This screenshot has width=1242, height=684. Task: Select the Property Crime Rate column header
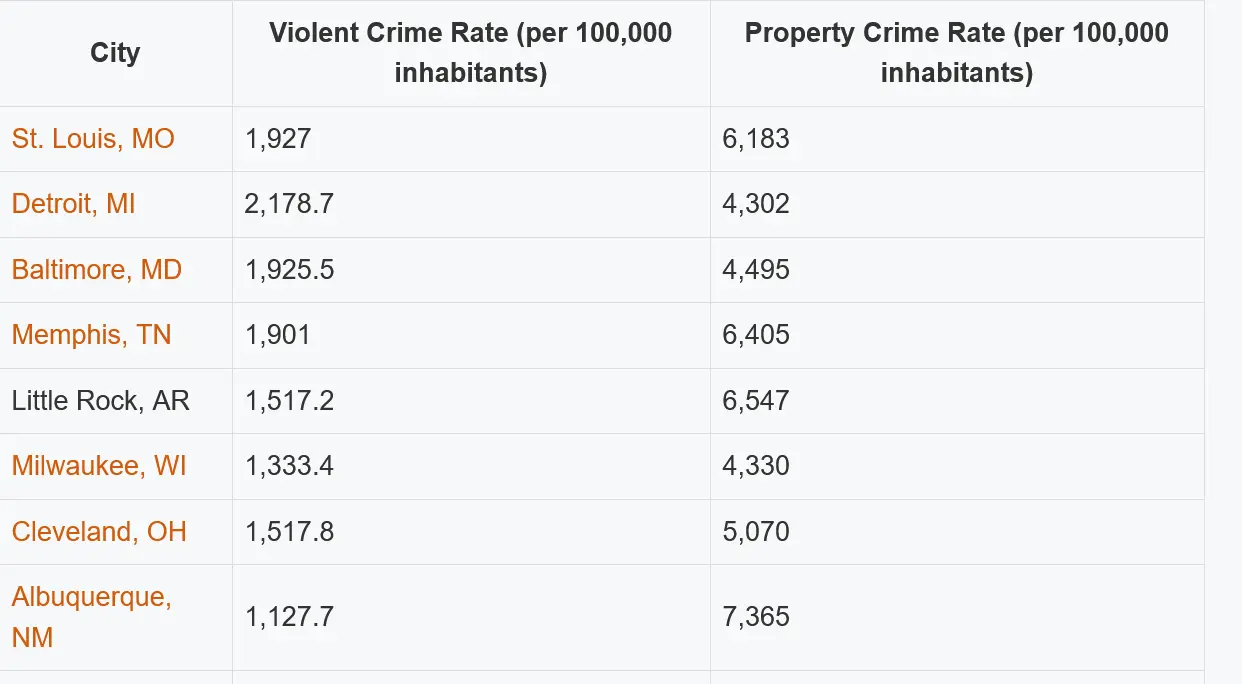(956, 53)
